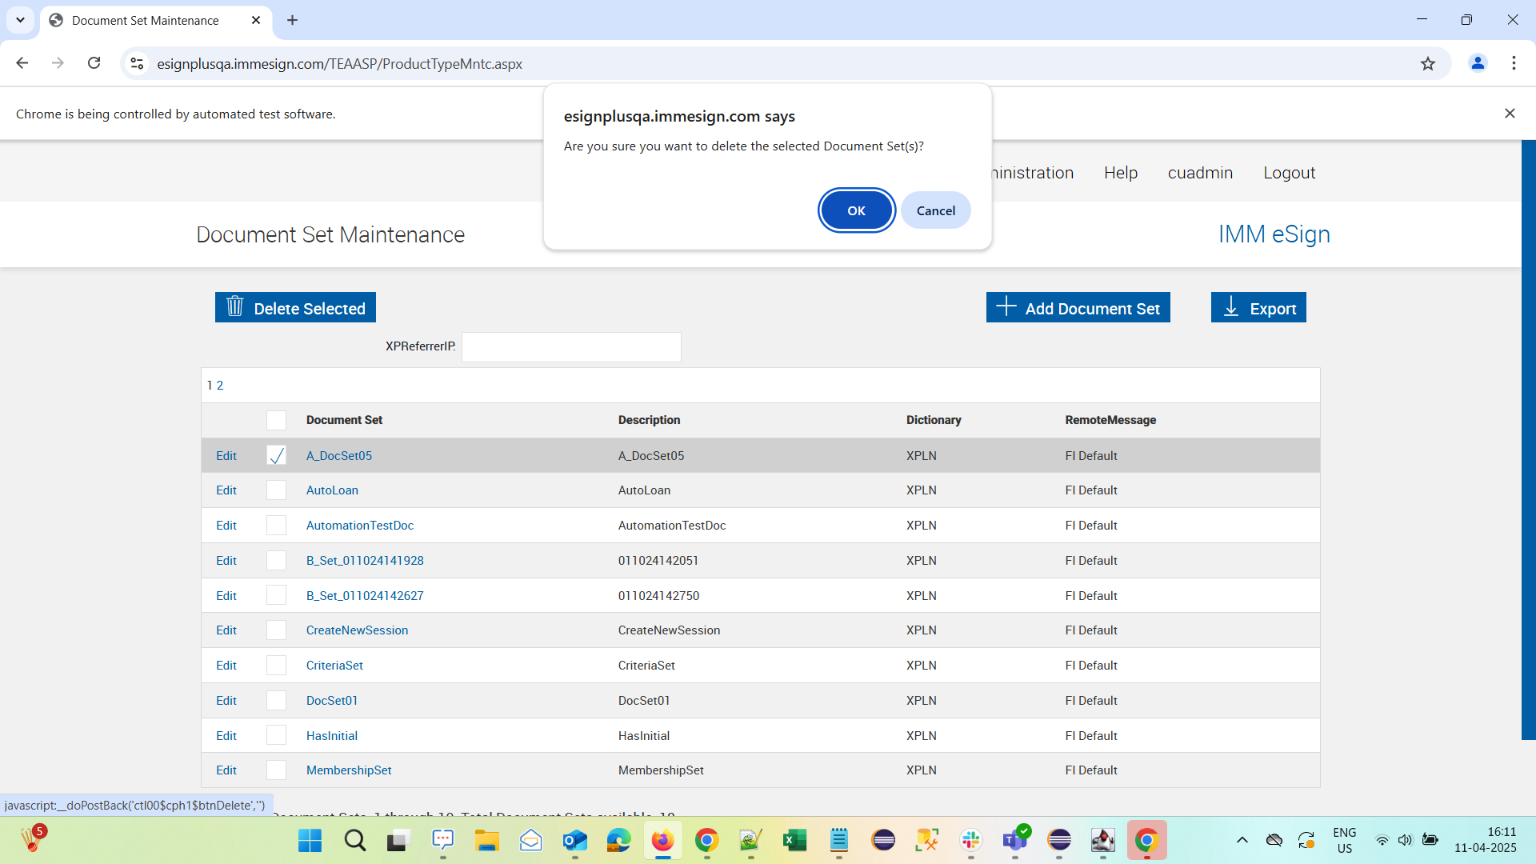Edit the A_DocSet05 row
This screenshot has width=1536, height=864.
226,456
